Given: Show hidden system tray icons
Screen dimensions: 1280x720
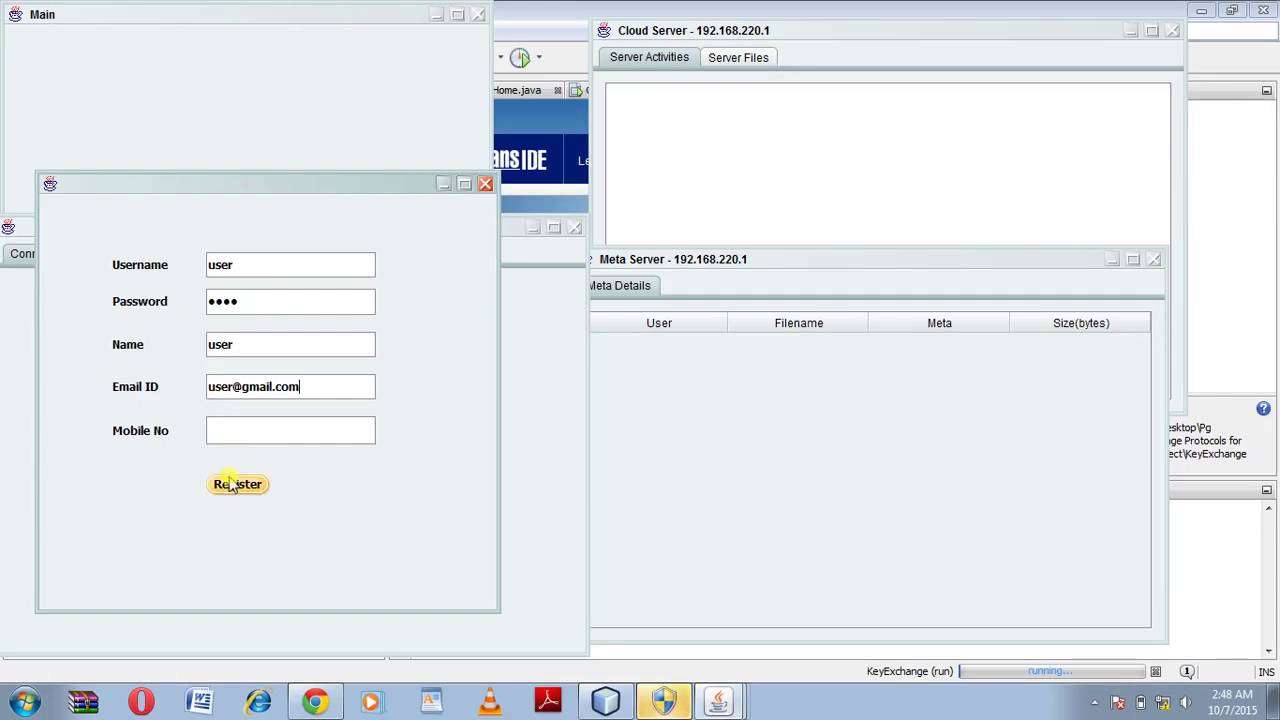Looking at the screenshot, I should [1094, 702].
